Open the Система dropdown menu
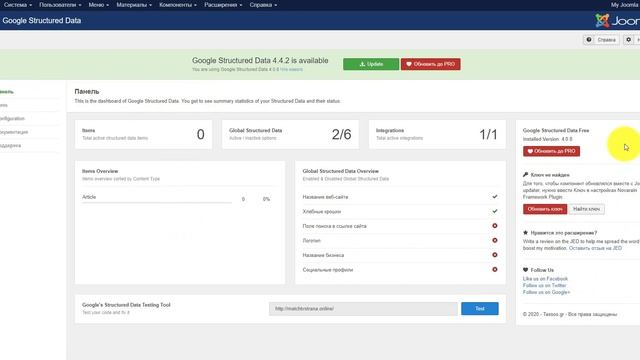Viewport: 640px width, 360px height. click(x=18, y=5)
